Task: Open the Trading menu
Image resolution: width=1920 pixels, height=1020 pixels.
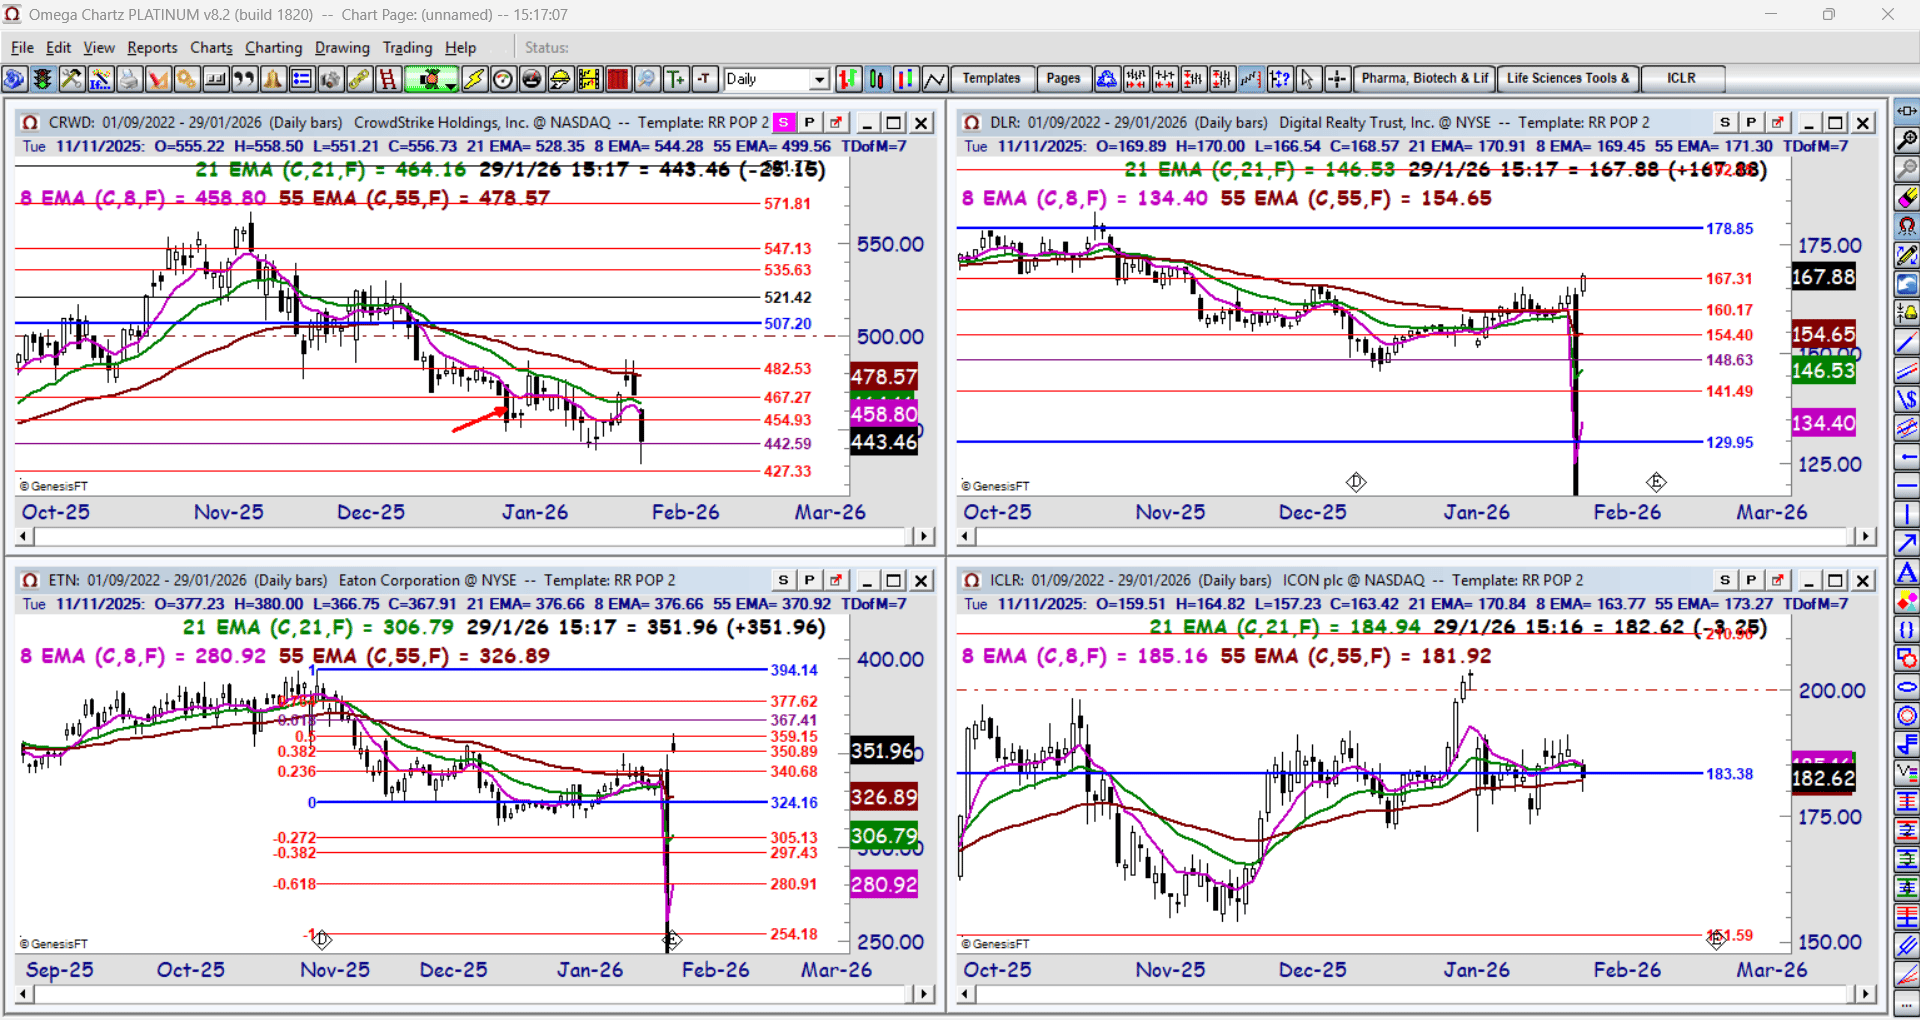Action: point(407,48)
